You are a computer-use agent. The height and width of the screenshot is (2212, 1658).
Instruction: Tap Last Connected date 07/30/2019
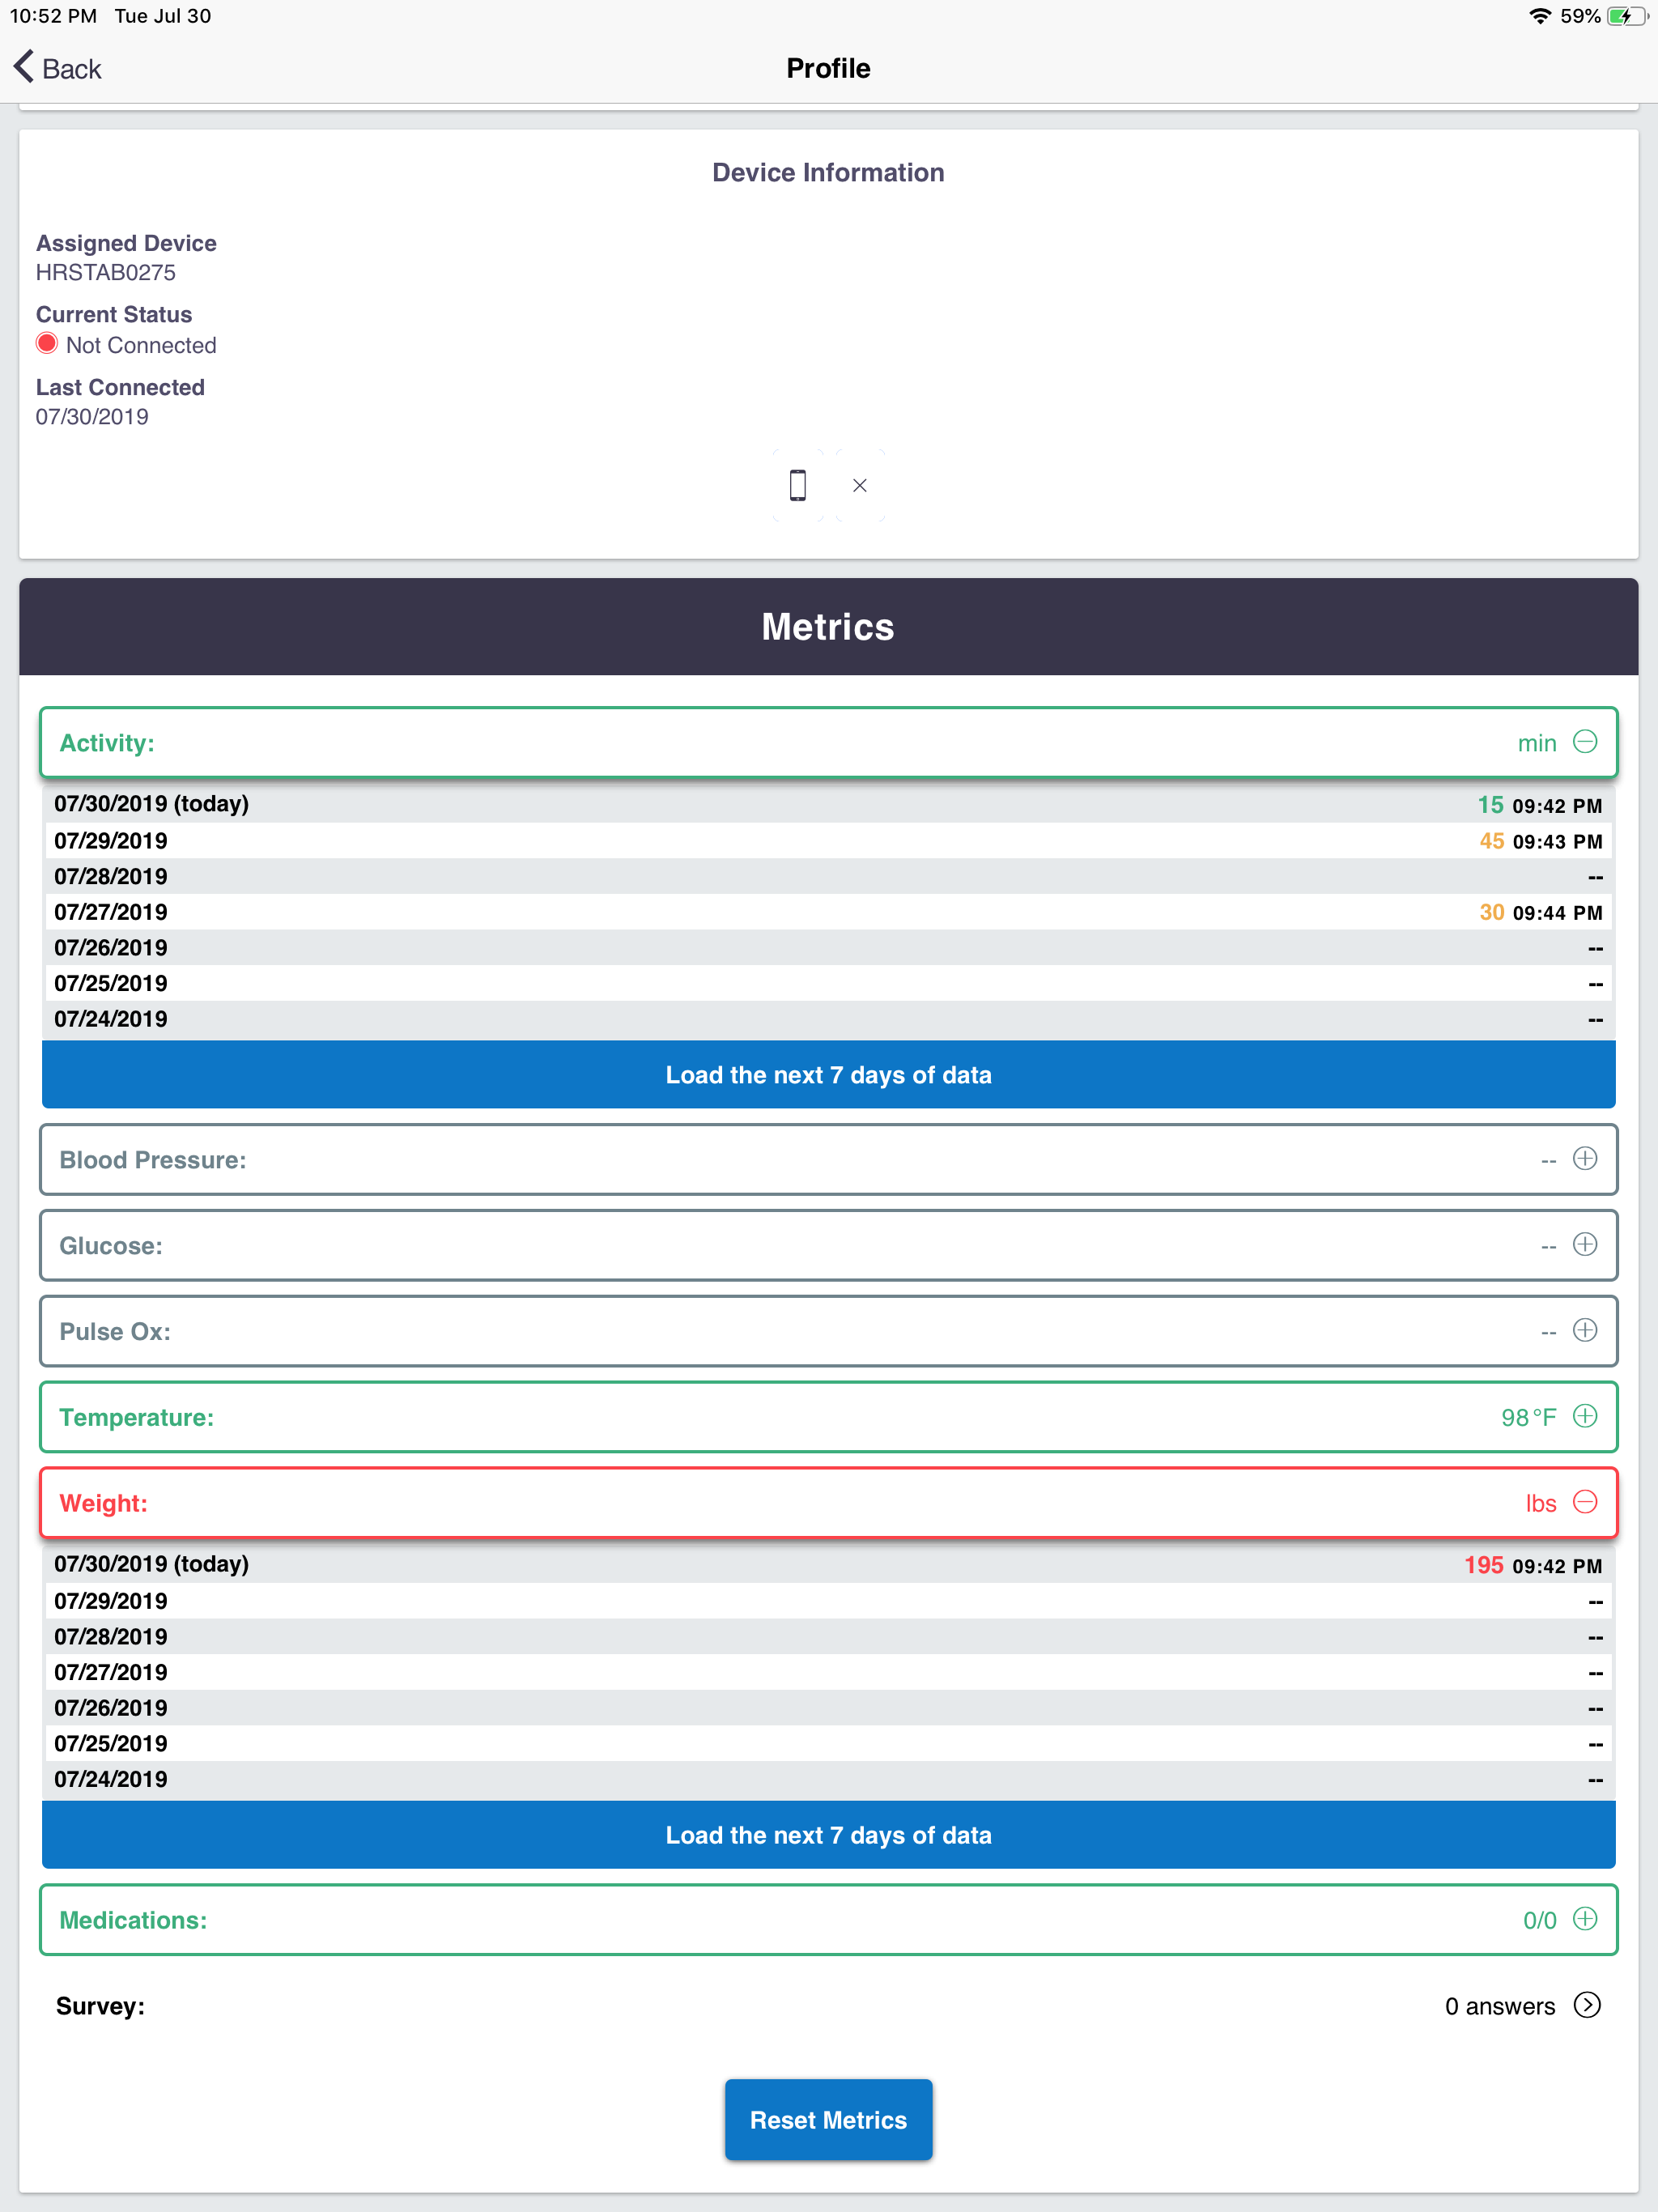coord(92,417)
